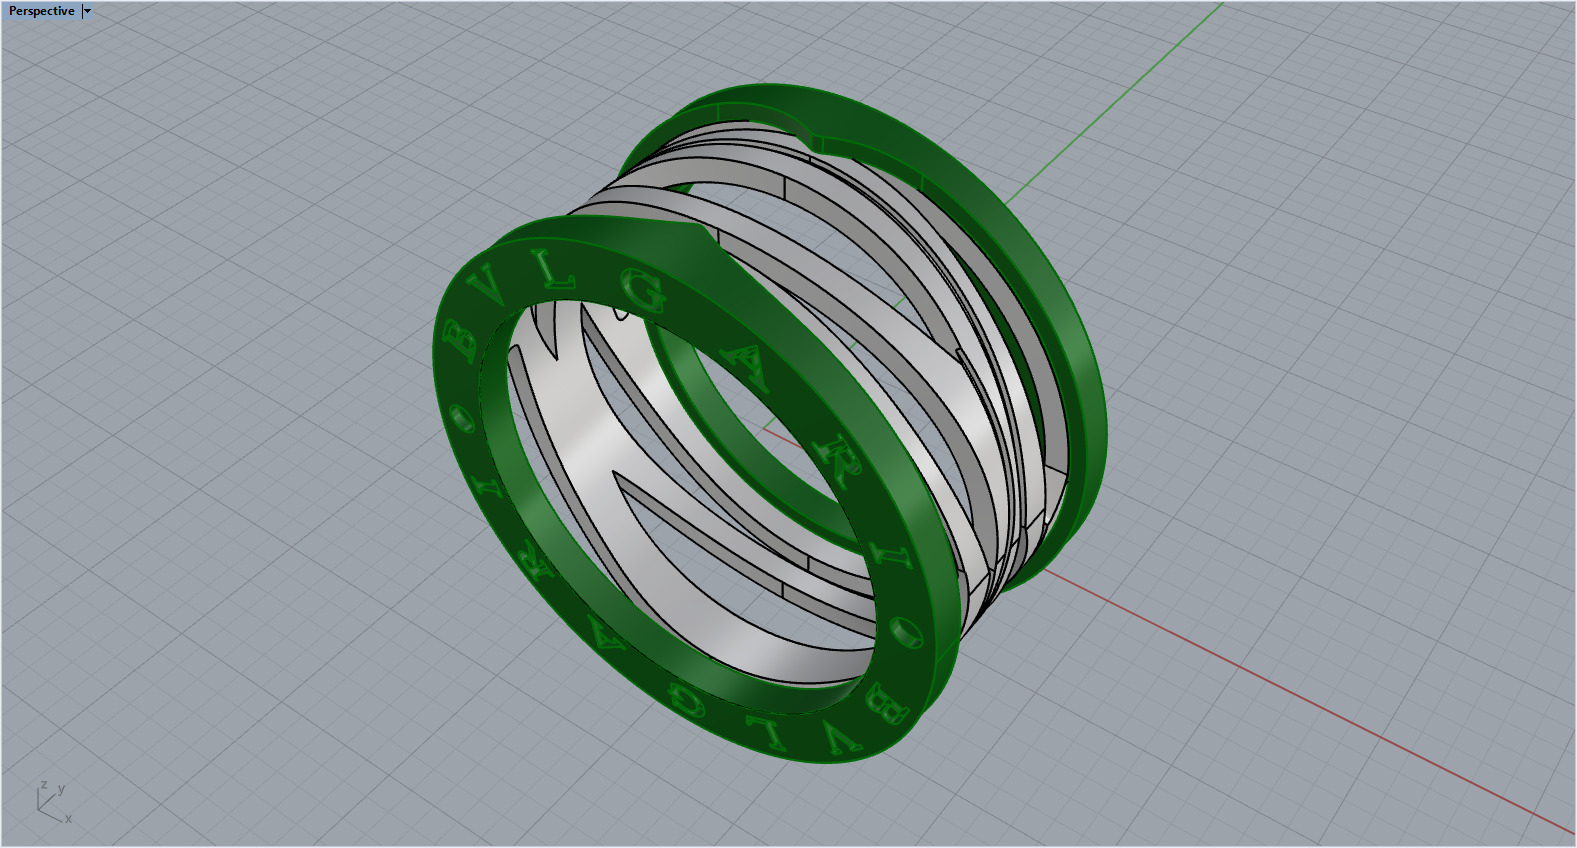The image size is (1577, 848).
Task: Click the Perspective viewport title label
Action: coord(42,11)
